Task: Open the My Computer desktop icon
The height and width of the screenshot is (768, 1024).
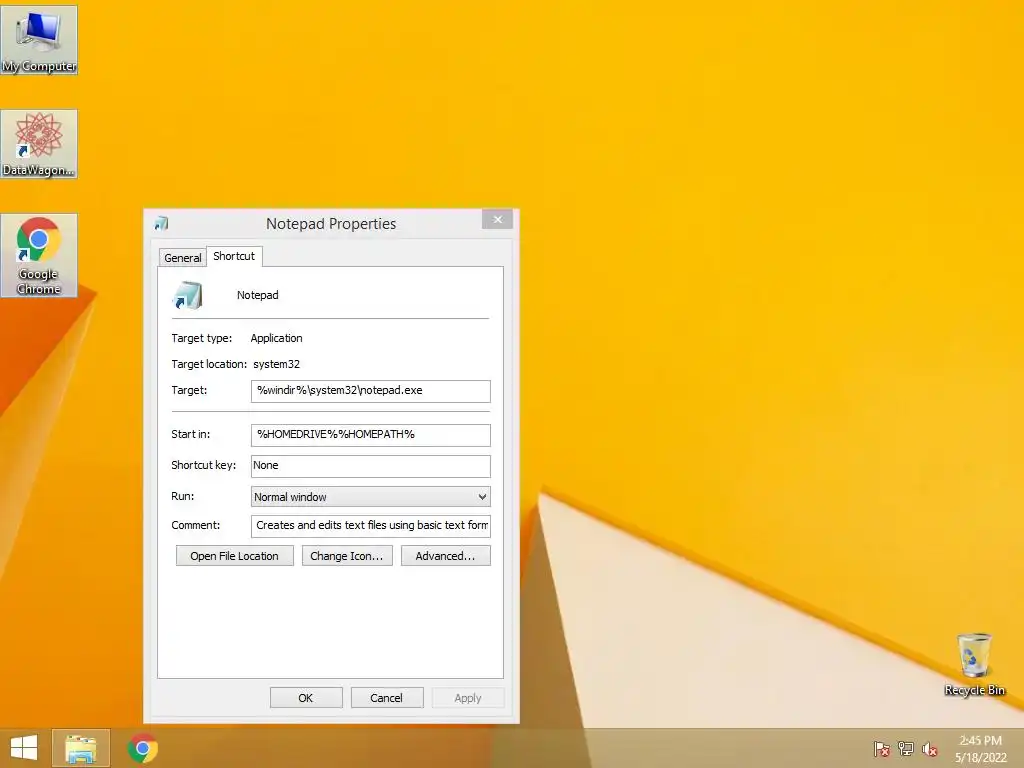Action: click(39, 39)
